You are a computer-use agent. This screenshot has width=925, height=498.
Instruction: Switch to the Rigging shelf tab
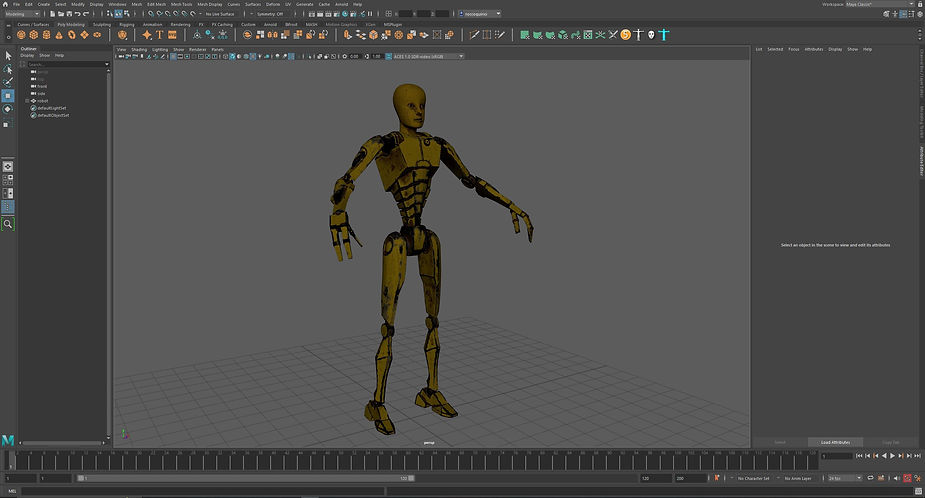127,25
